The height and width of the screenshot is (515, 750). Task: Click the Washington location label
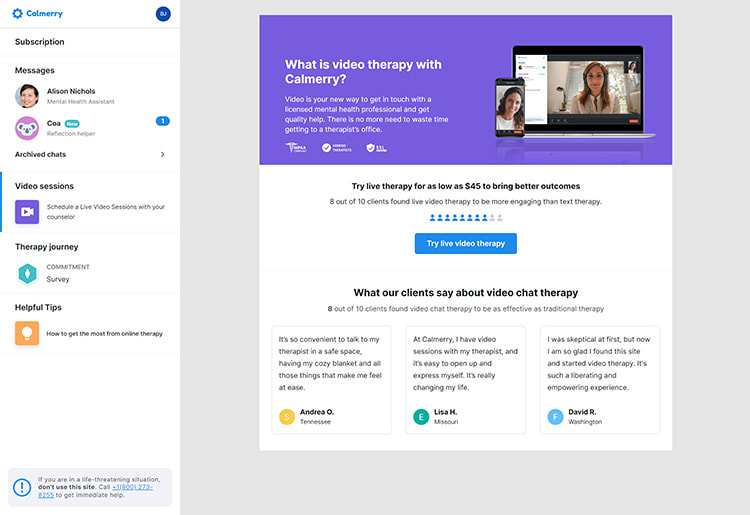click(585, 422)
